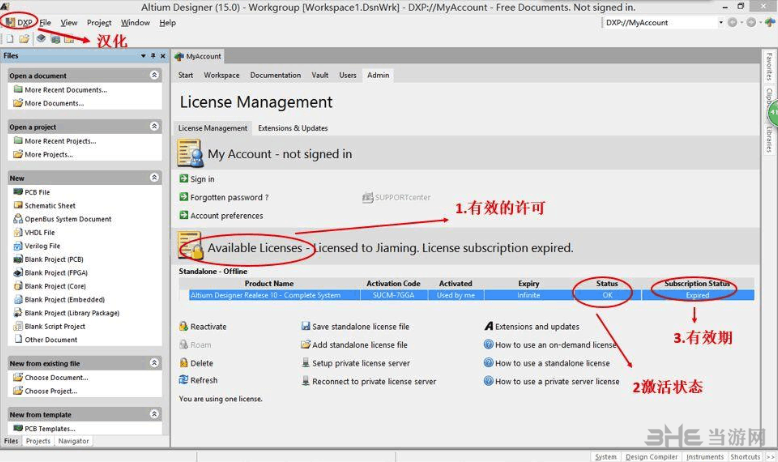The height and width of the screenshot is (462, 778).
Task: Collapse the New from template section
Action: 154,414
